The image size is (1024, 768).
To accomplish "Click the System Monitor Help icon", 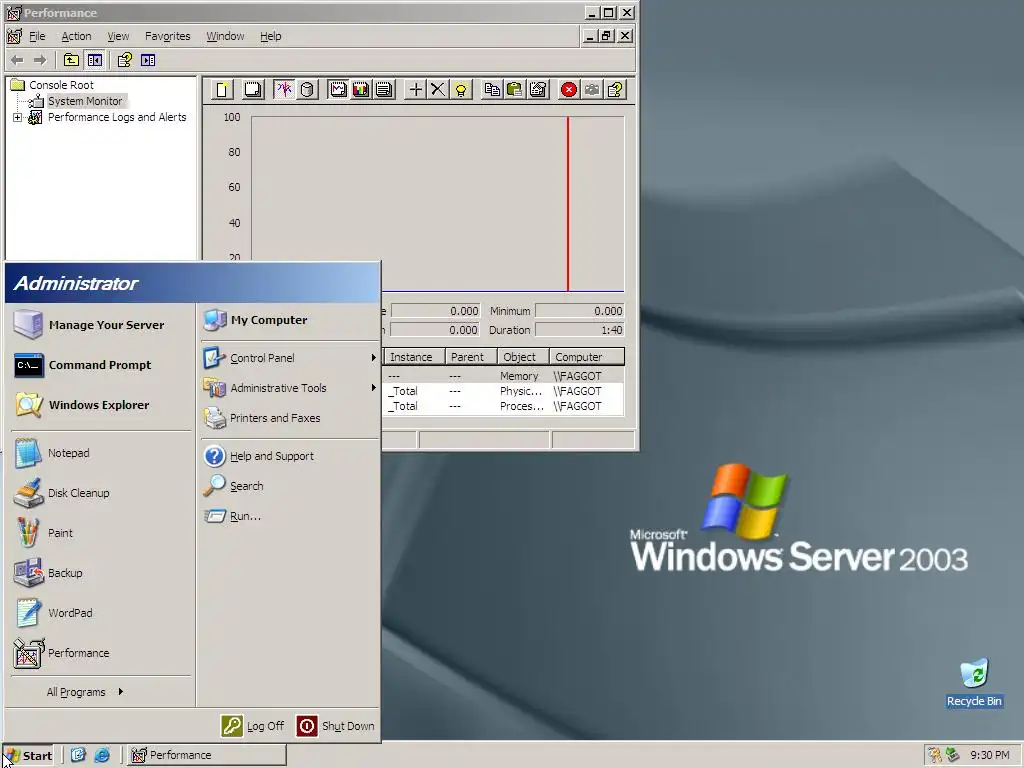I will point(615,89).
